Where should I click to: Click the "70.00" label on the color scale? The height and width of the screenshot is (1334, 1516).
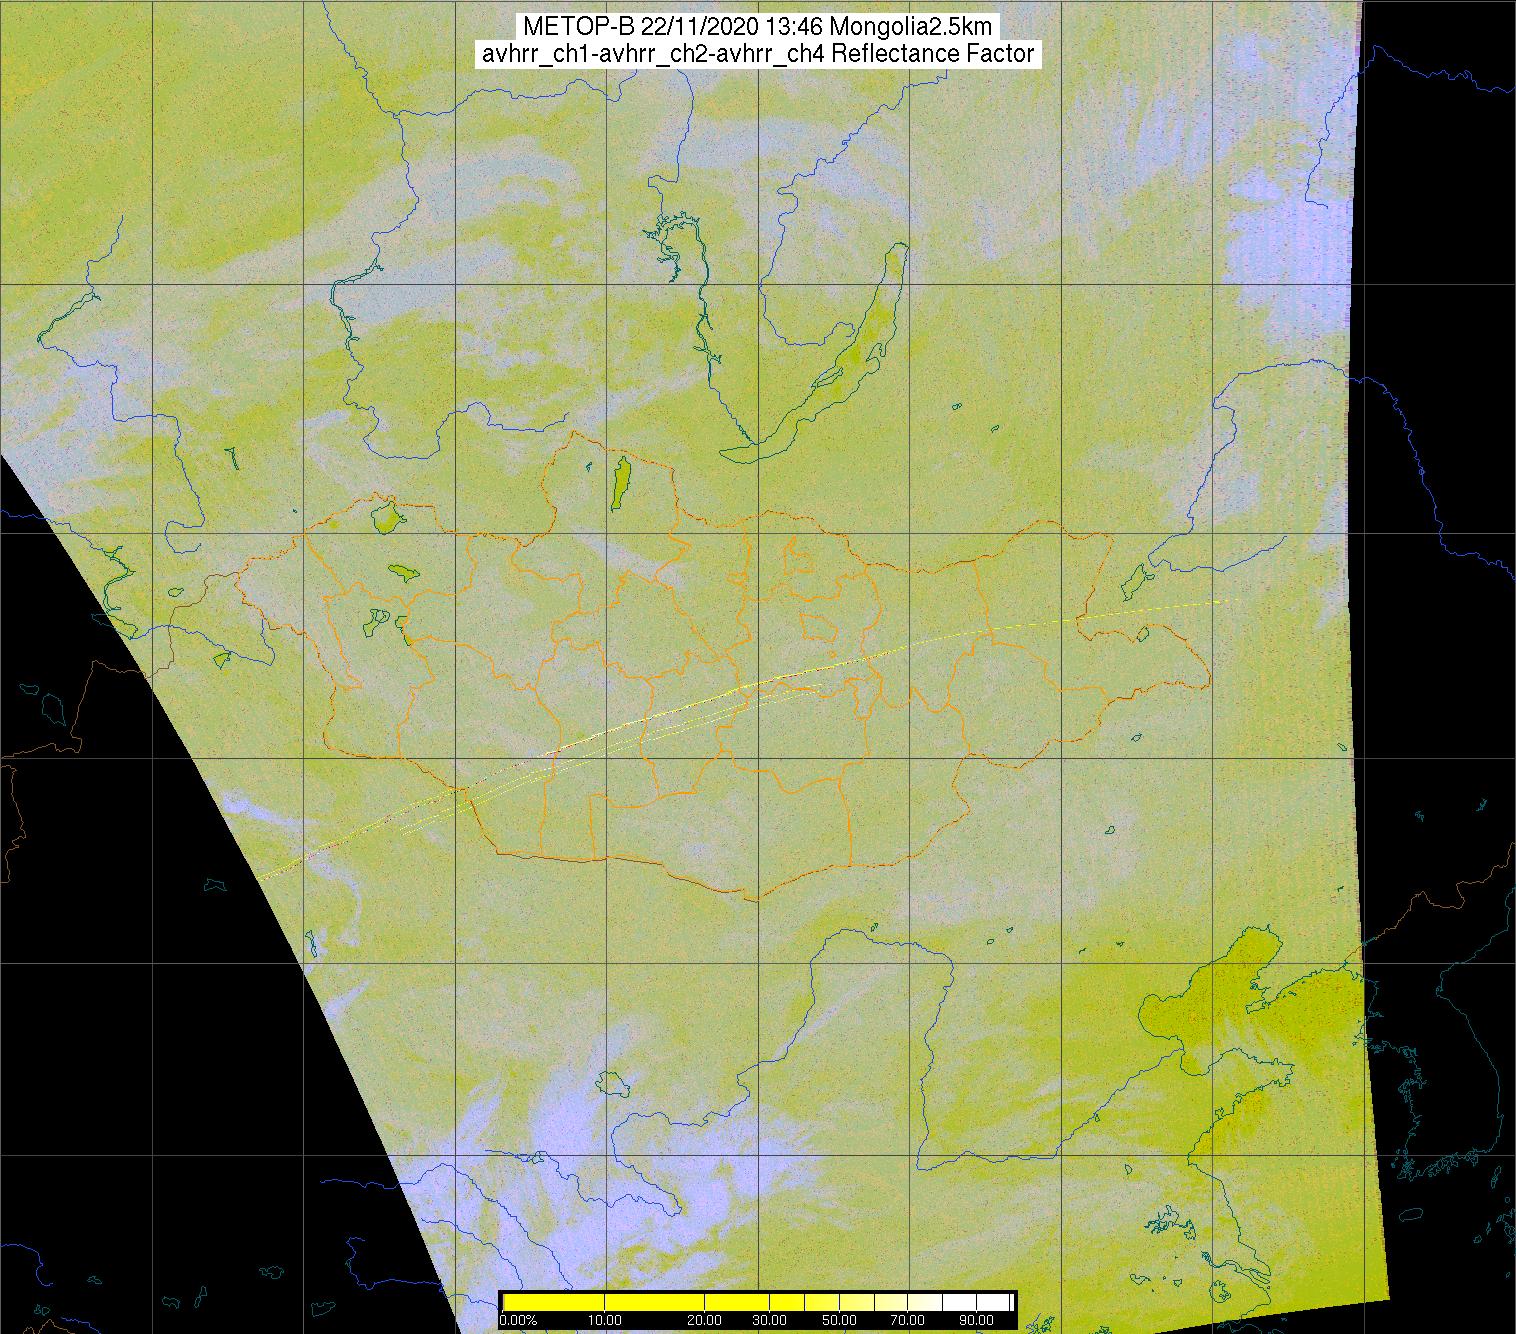[905, 1321]
